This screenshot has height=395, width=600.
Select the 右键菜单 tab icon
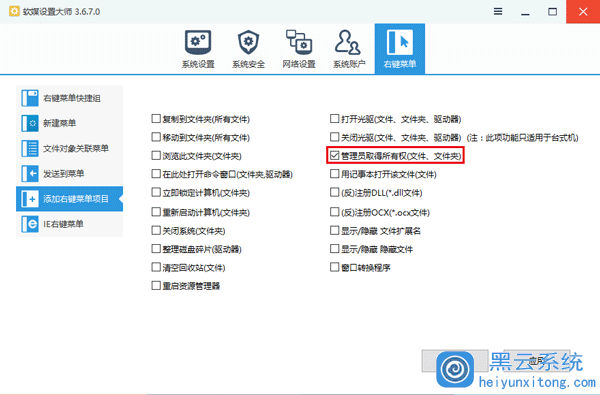coord(399,49)
